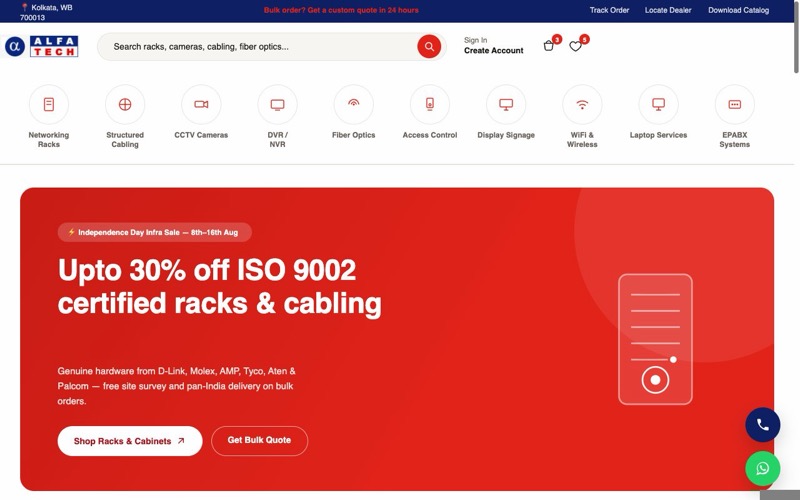Open WiFi & Wireless category icon
Image resolution: width=800 pixels, height=500 pixels.
tap(582, 104)
